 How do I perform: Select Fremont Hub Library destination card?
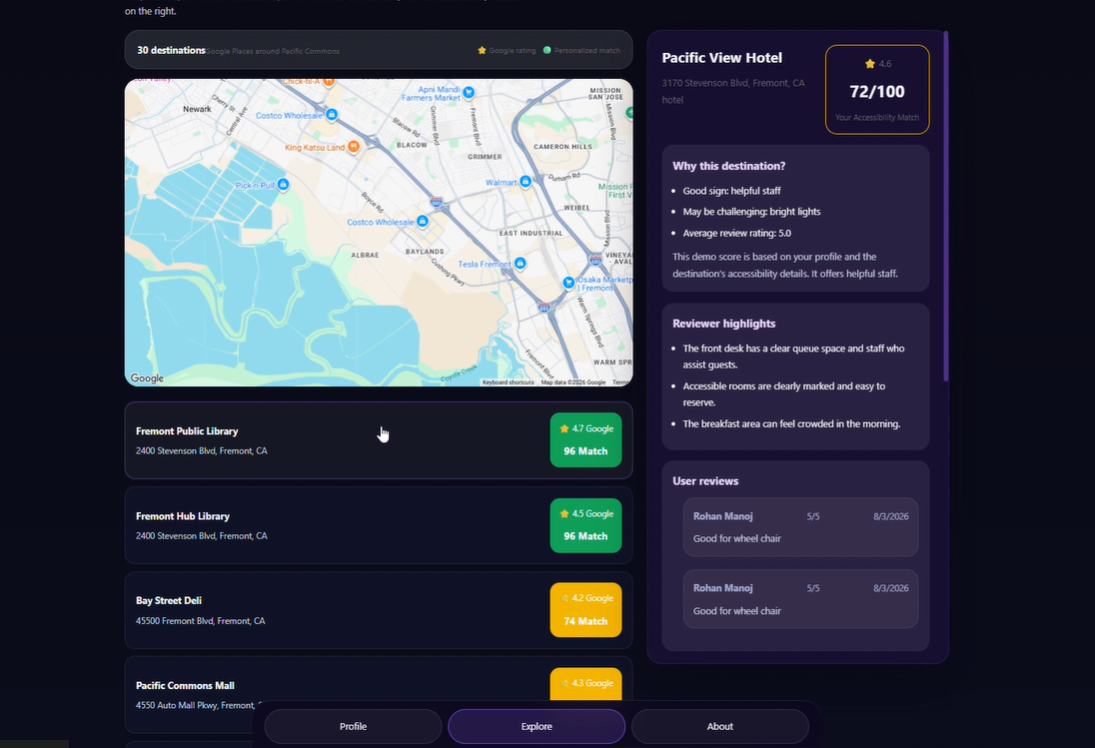click(379, 525)
